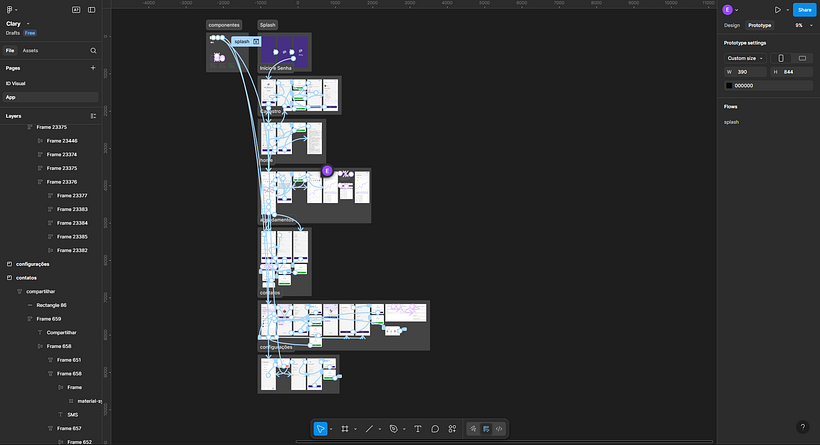Image resolution: width=820 pixels, height=445 pixels.
Task: Select the portrait device orientation
Action: (x=781, y=58)
